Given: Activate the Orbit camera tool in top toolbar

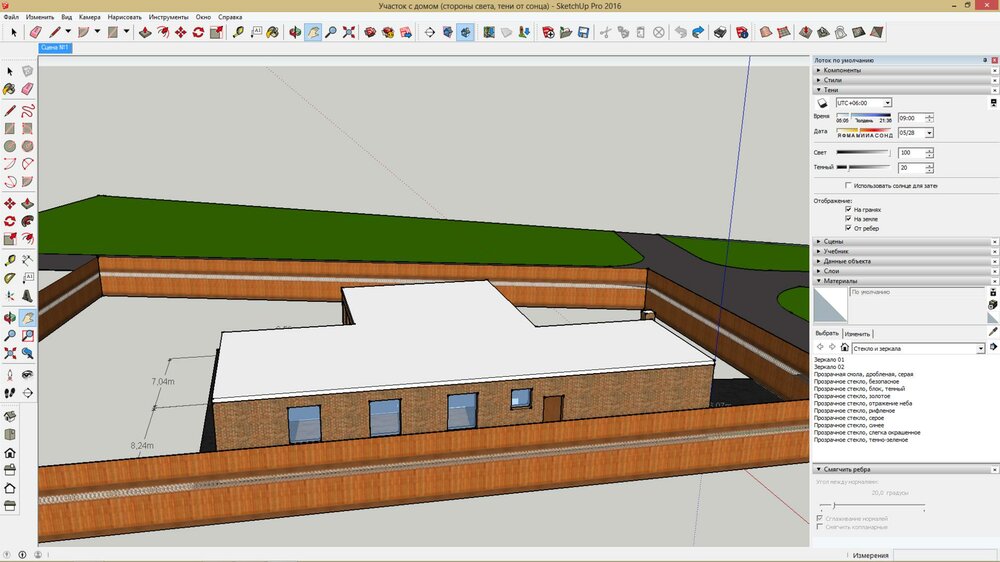Looking at the screenshot, I should point(296,32).
